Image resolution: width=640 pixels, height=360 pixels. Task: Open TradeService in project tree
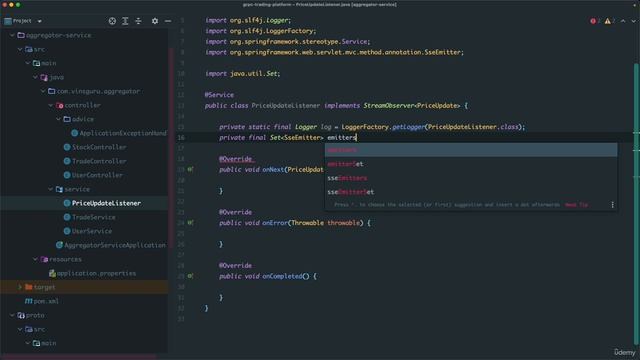tap(93, 217)
